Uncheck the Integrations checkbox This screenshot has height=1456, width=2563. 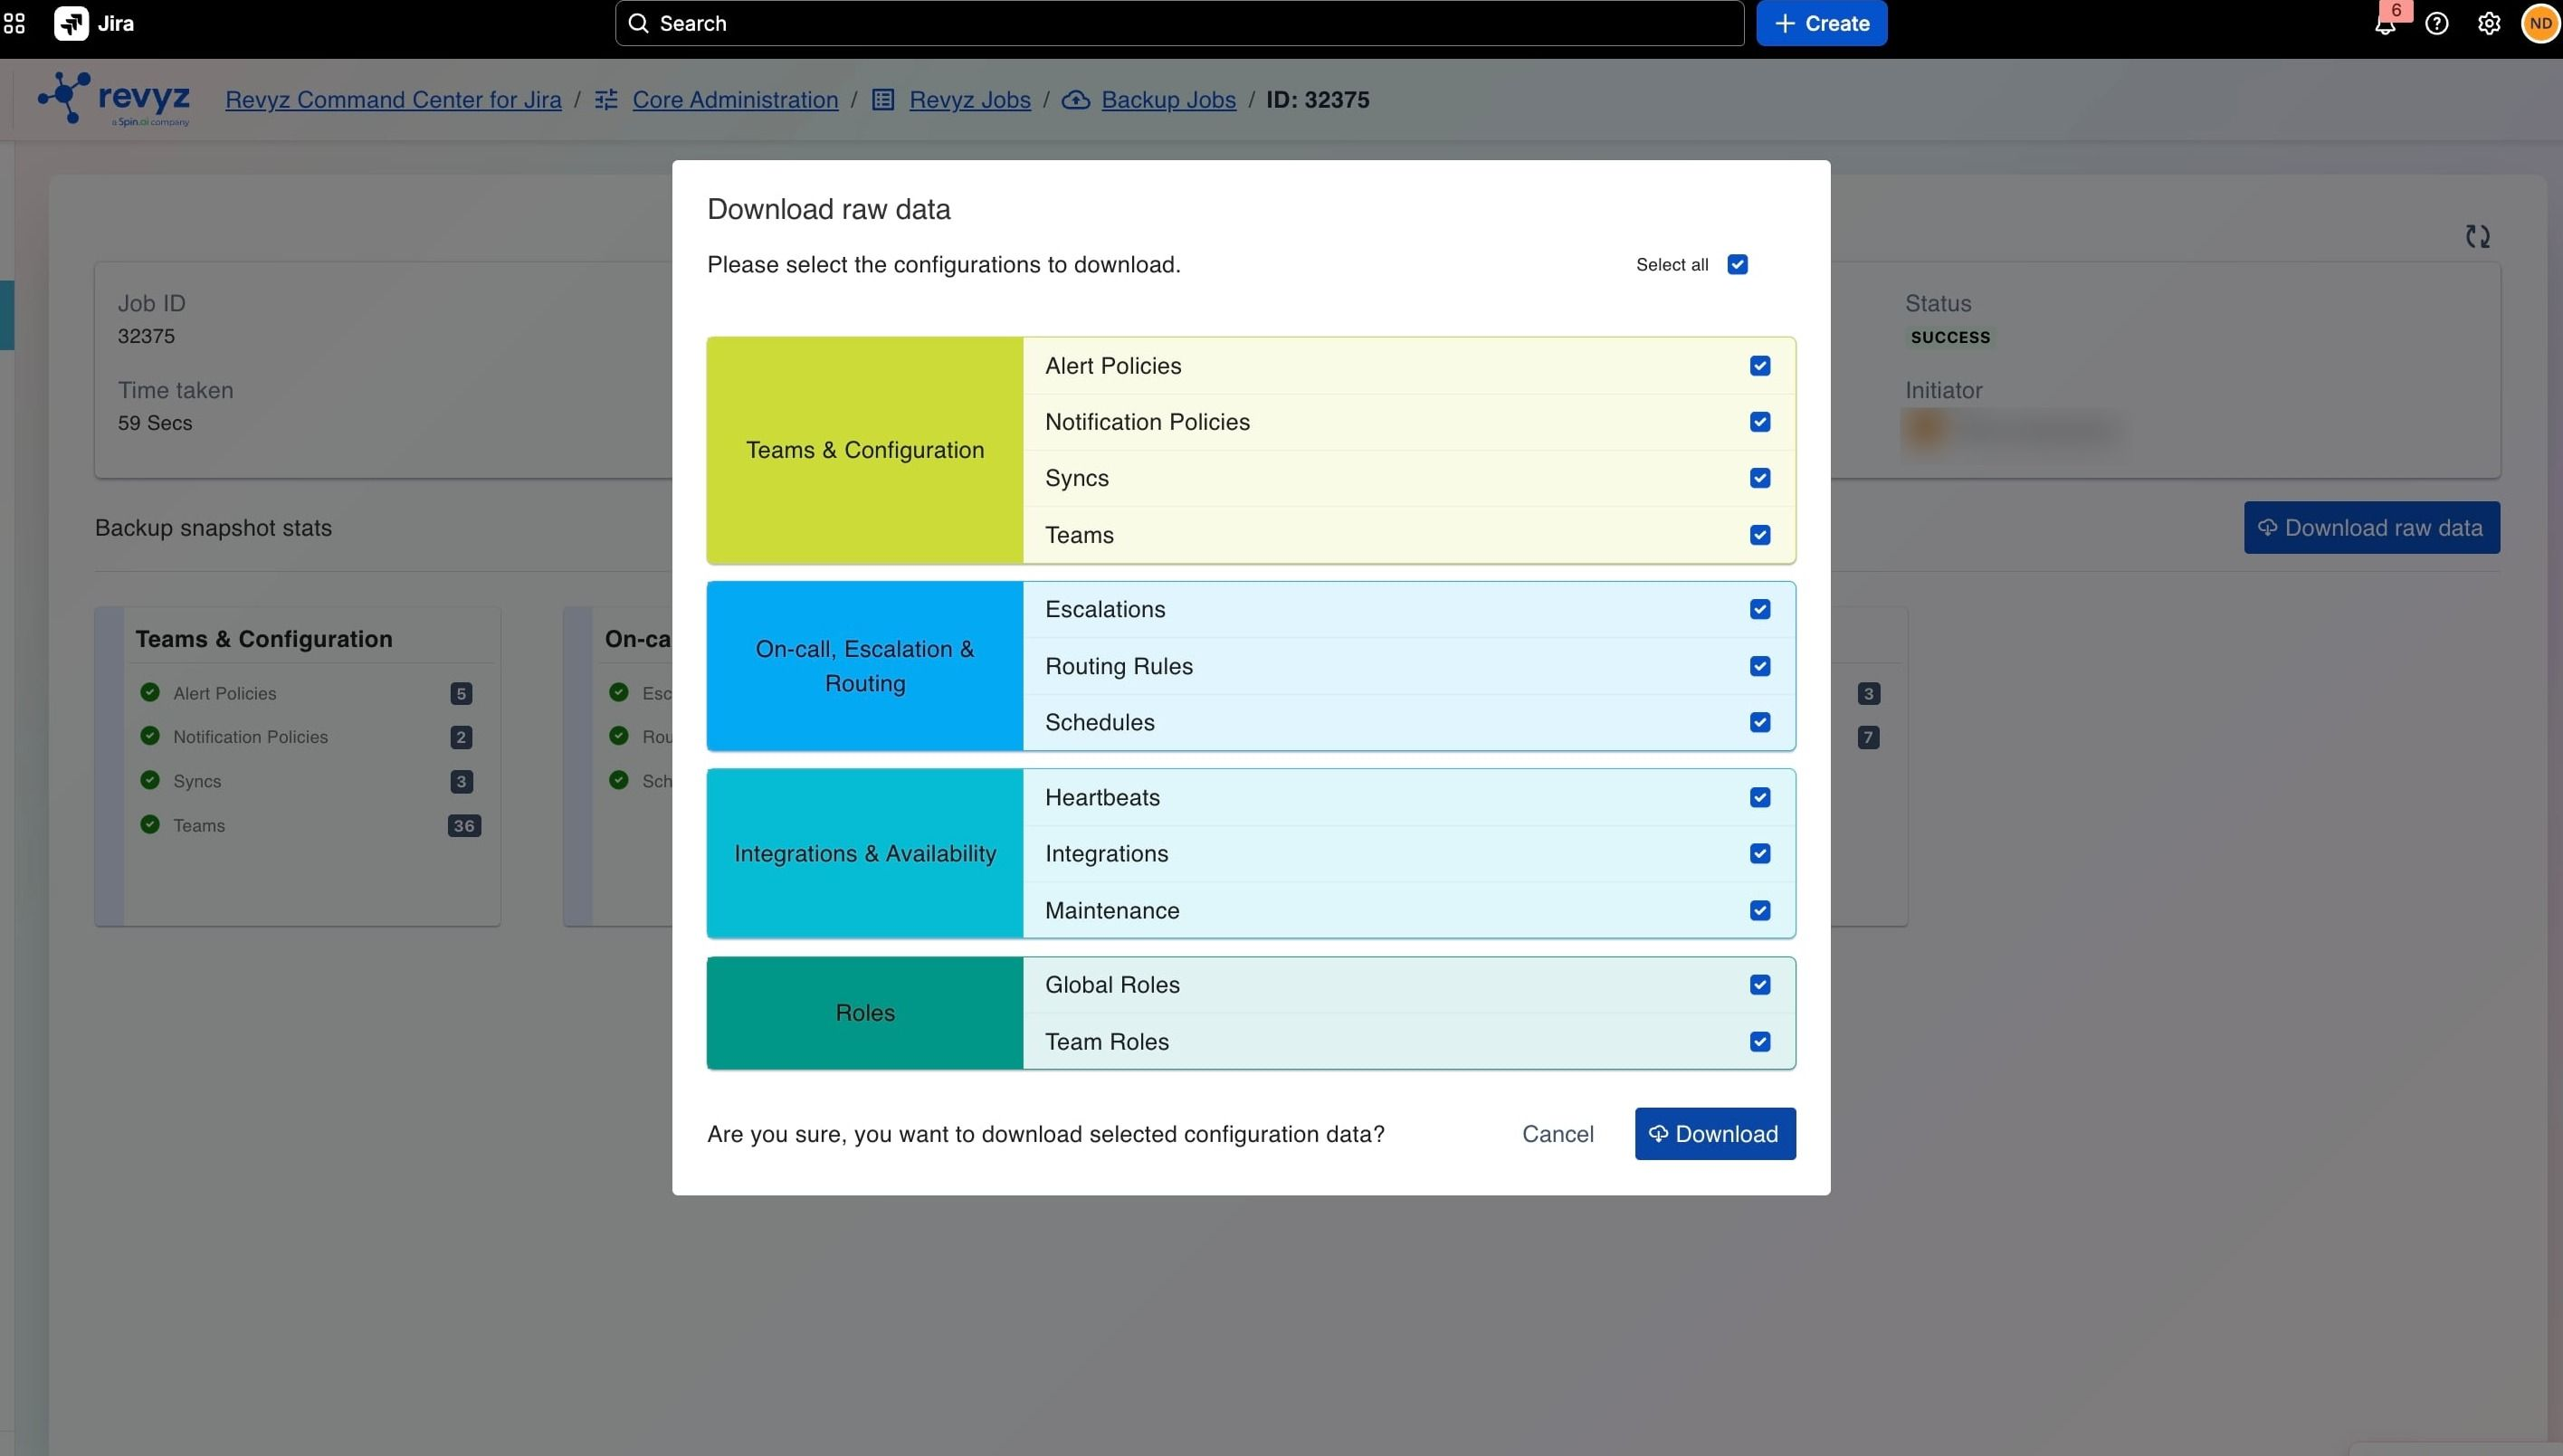1760,853
